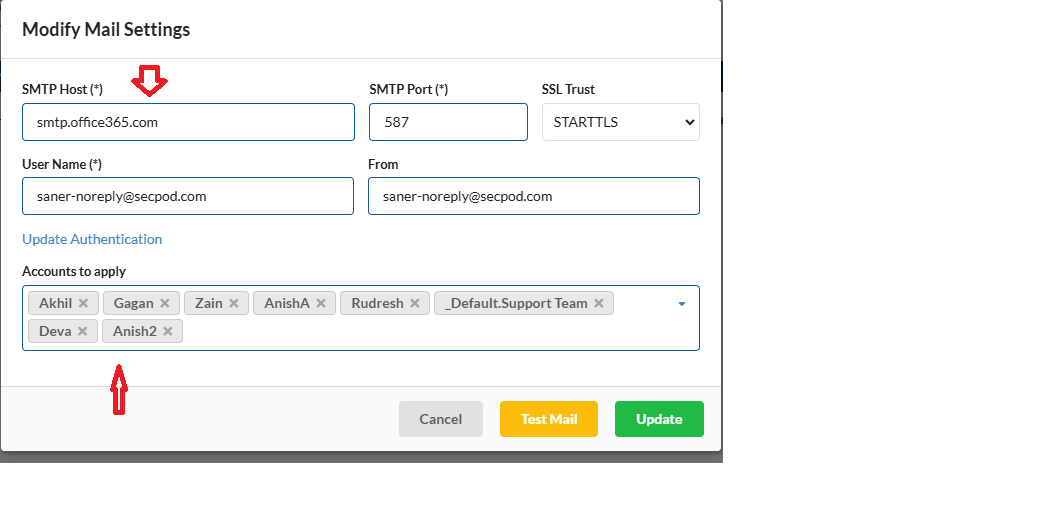Click the green Update button
The image size is (1040, 523).
coord(659,419)
